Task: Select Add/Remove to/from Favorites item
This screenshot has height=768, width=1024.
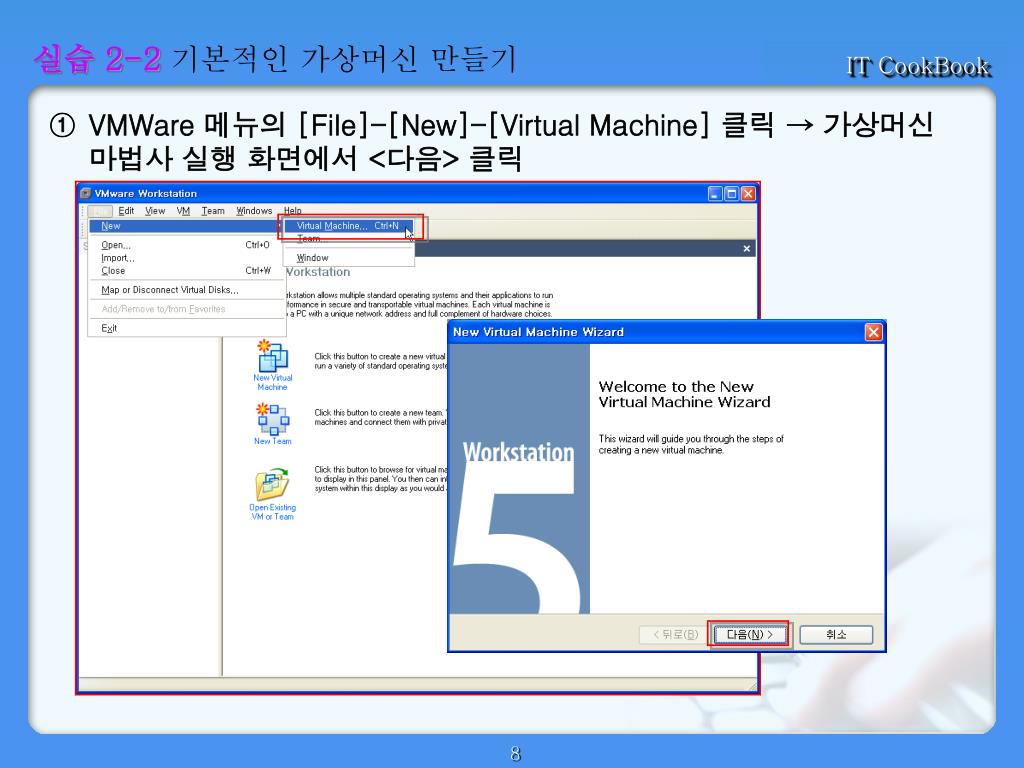Action: coord(186,309)
